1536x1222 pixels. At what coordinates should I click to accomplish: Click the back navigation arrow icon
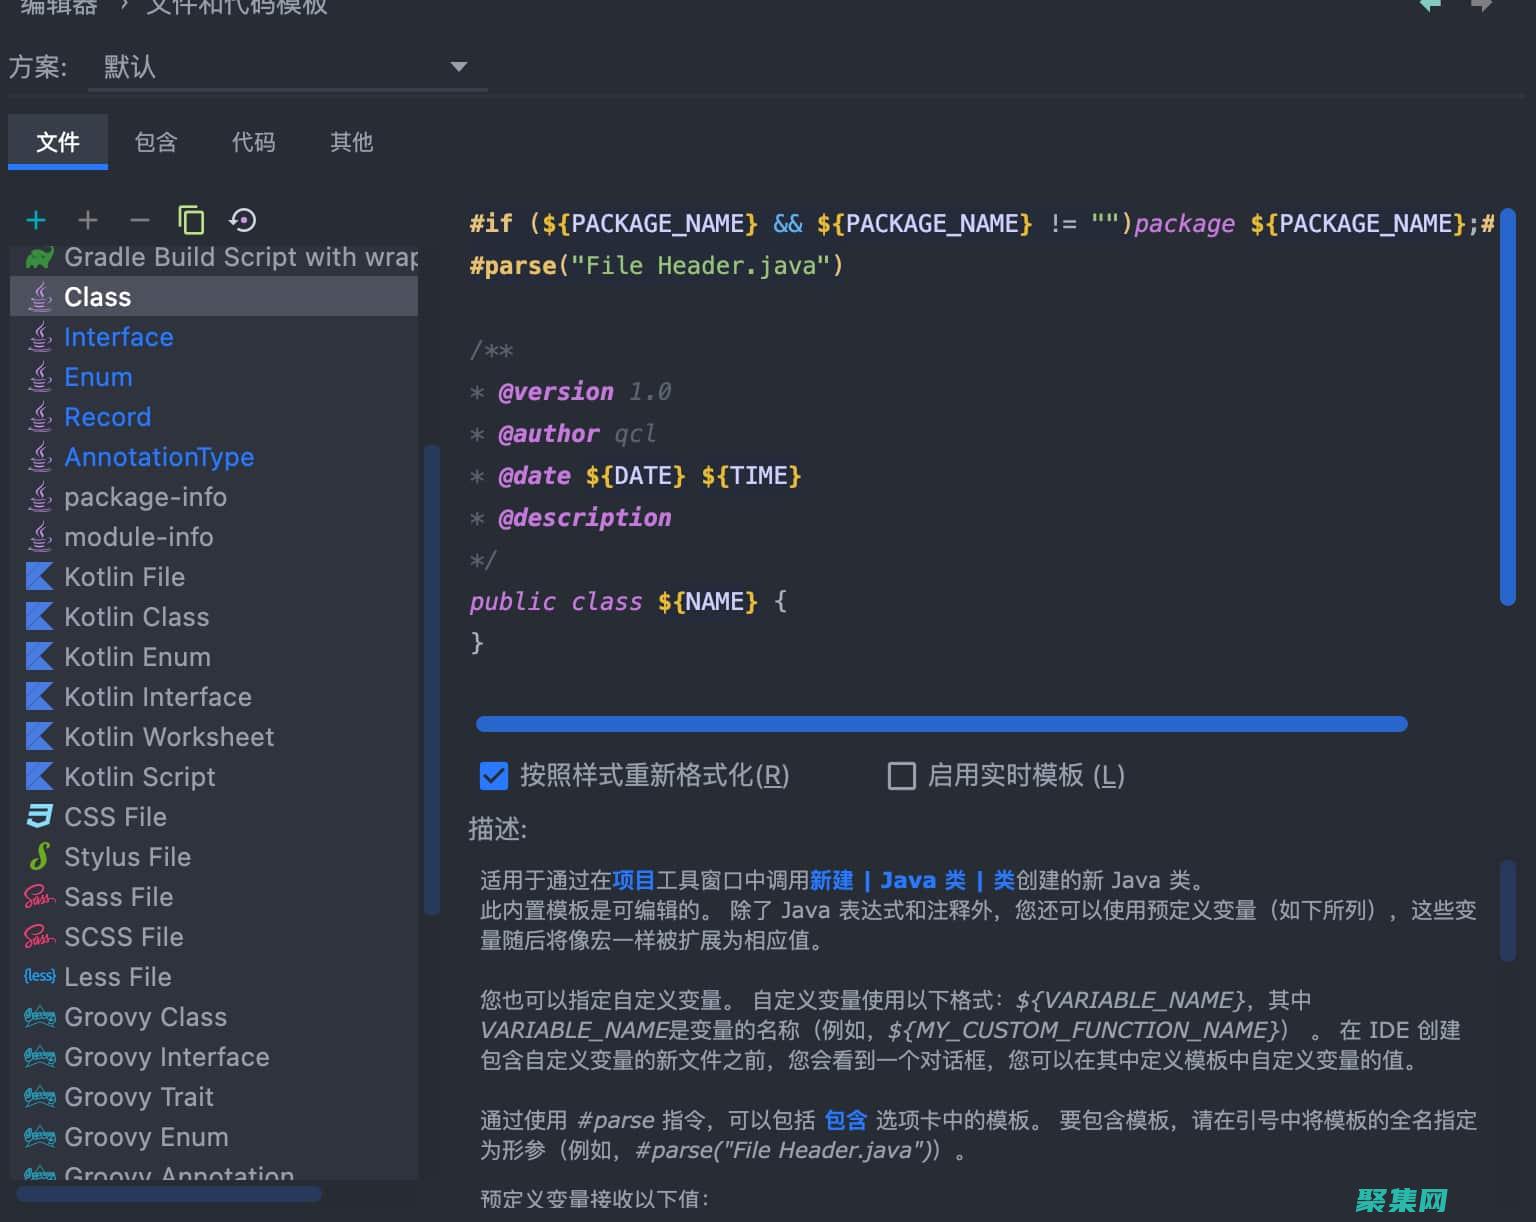[x=1430, y=6]
